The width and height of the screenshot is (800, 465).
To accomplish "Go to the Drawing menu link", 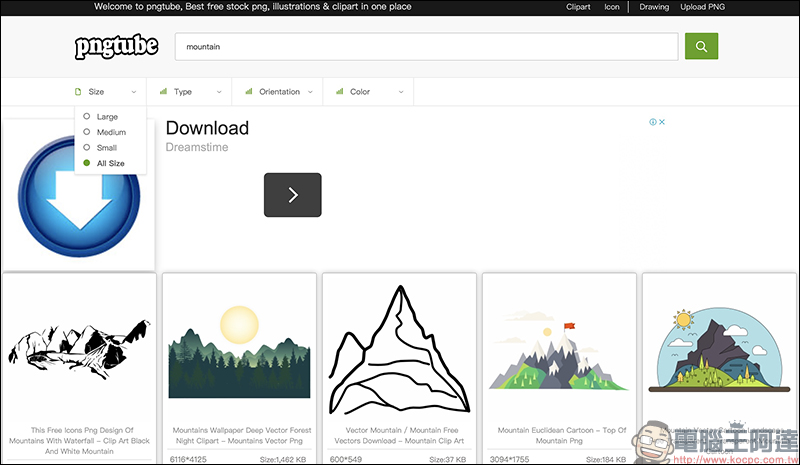I will (x=654, y=7).
